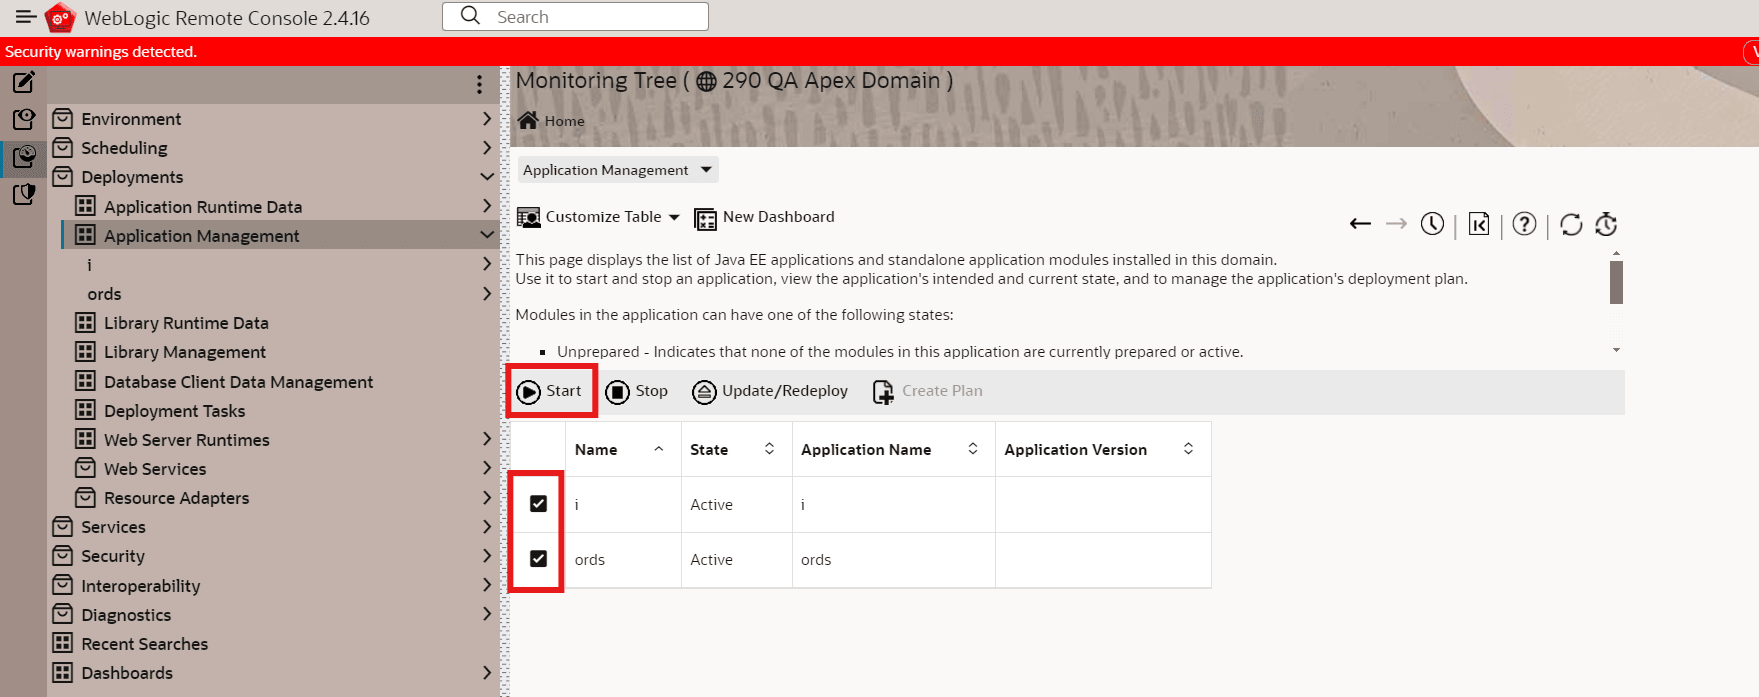Click the Library Runtime Data grid icon
This screenshot has width=1759, height=697.
86,322
